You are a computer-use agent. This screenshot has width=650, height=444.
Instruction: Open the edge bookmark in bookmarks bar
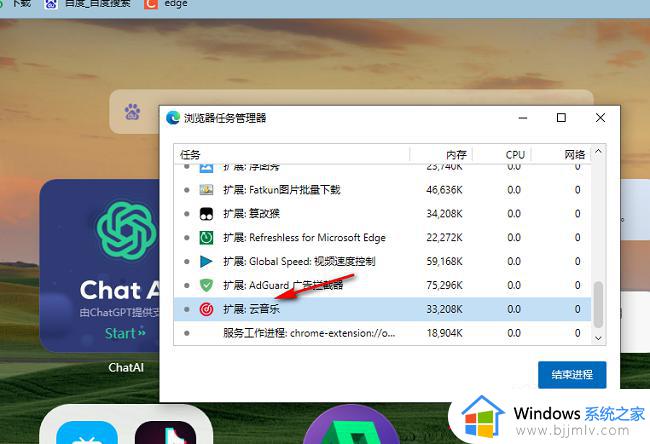click(176, 4)
